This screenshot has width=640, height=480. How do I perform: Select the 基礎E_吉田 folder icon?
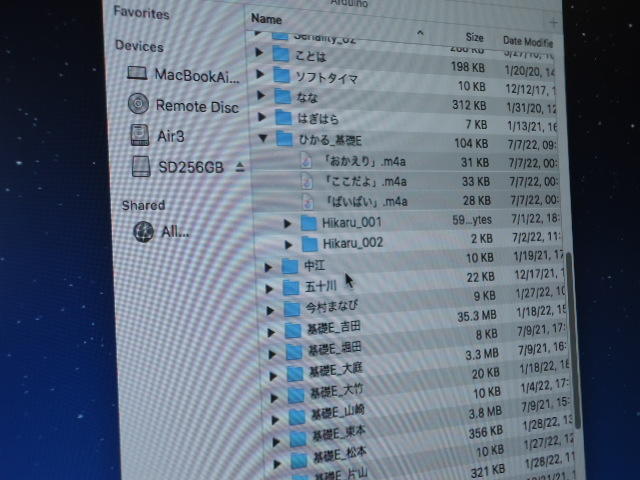coord(293,331)
